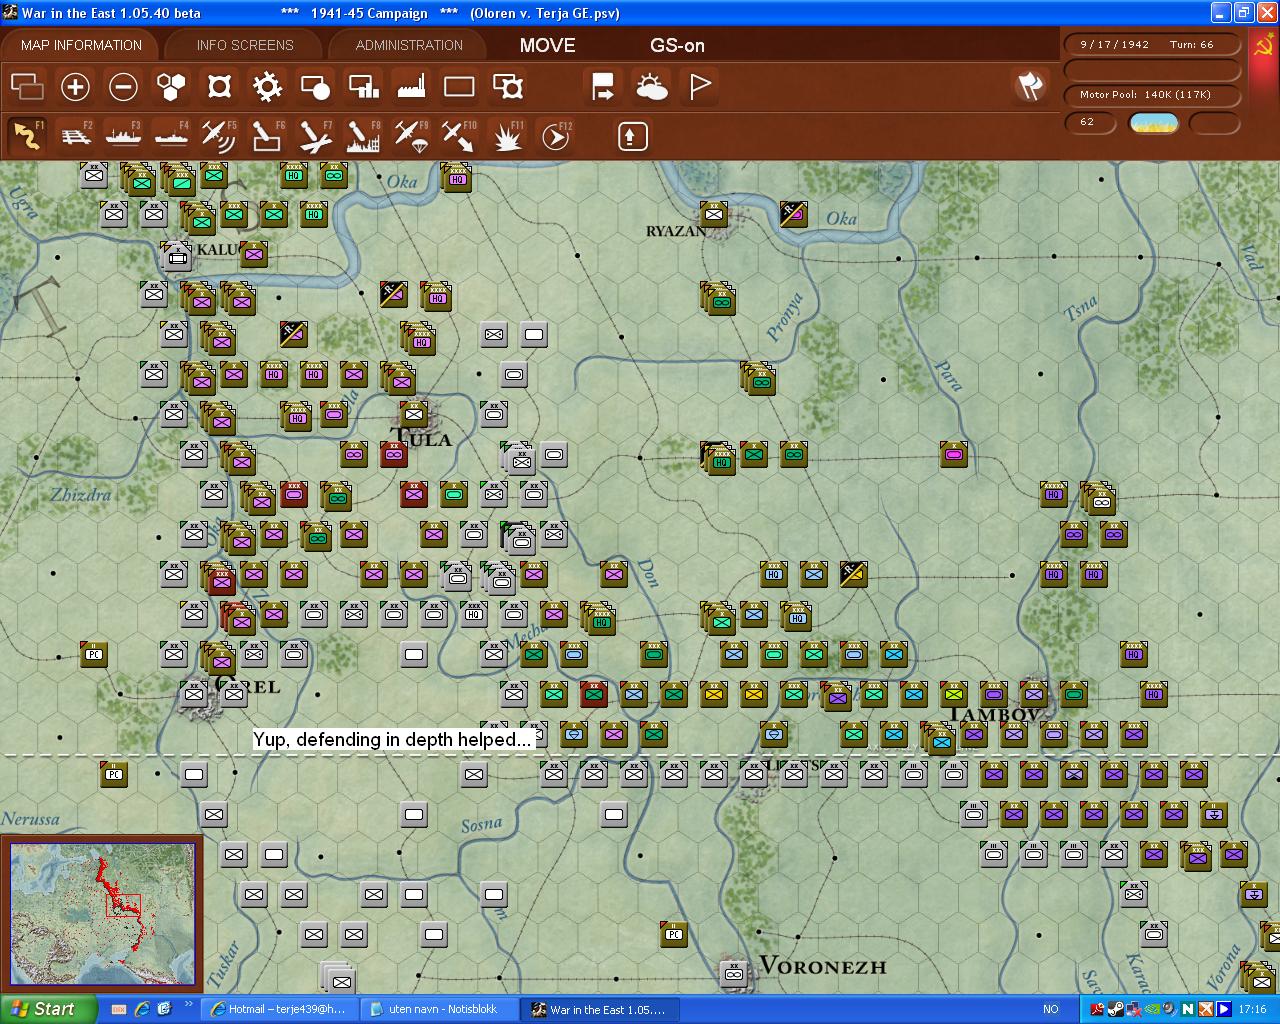Click Internet Explorer quick launch icon

[142, 1009]
